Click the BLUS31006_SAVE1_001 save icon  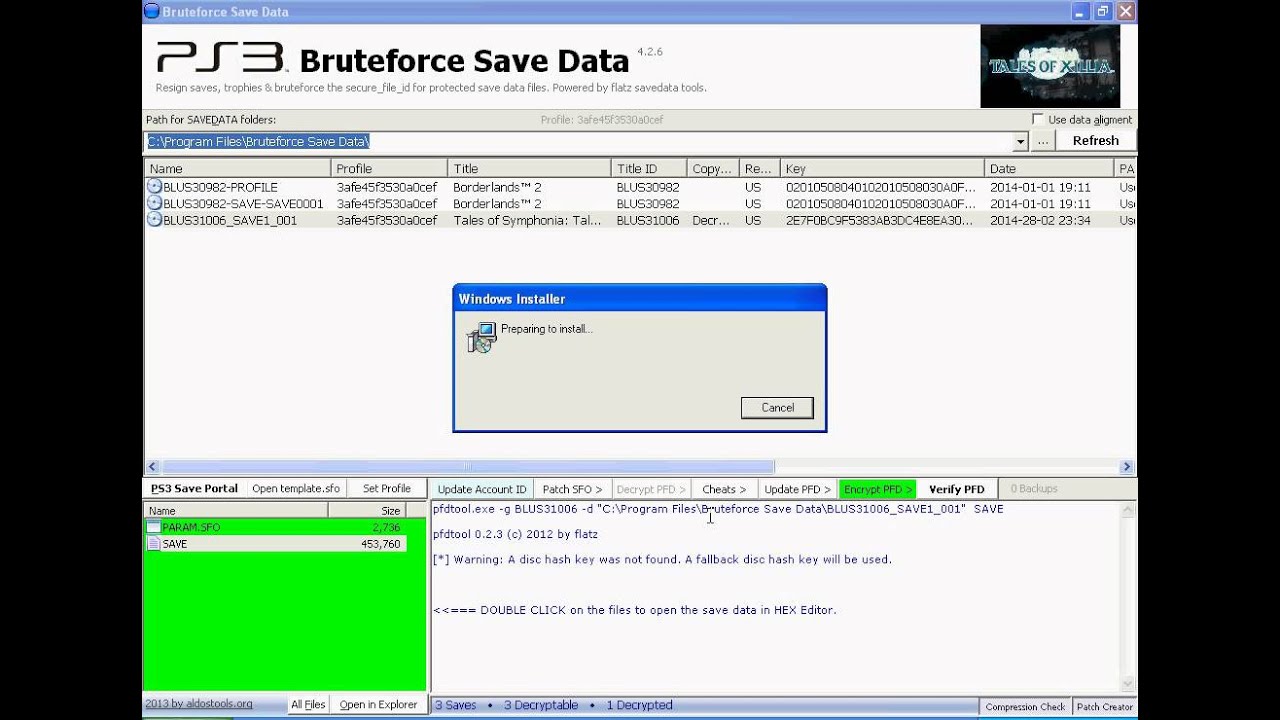[154, 220]
